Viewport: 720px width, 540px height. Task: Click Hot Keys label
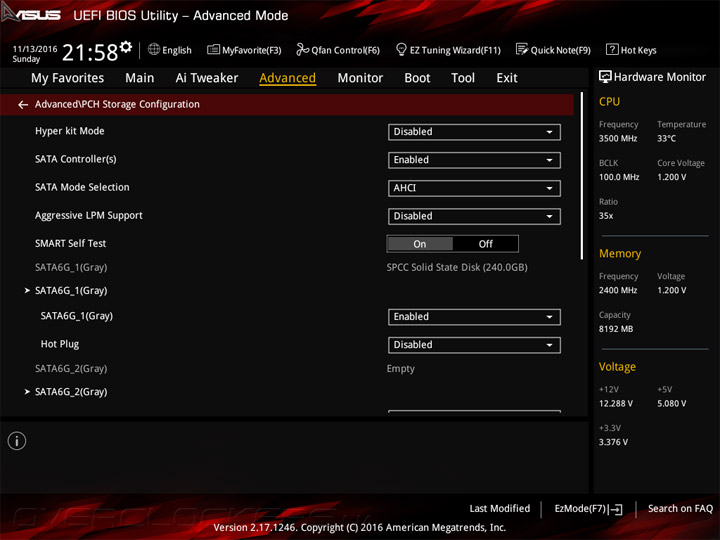[638, 50]
